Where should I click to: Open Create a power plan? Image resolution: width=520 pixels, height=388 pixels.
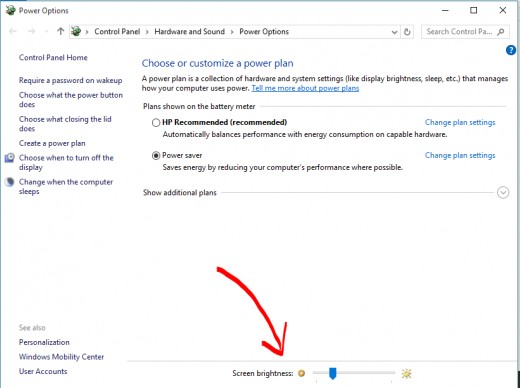[x=52, y=143]
